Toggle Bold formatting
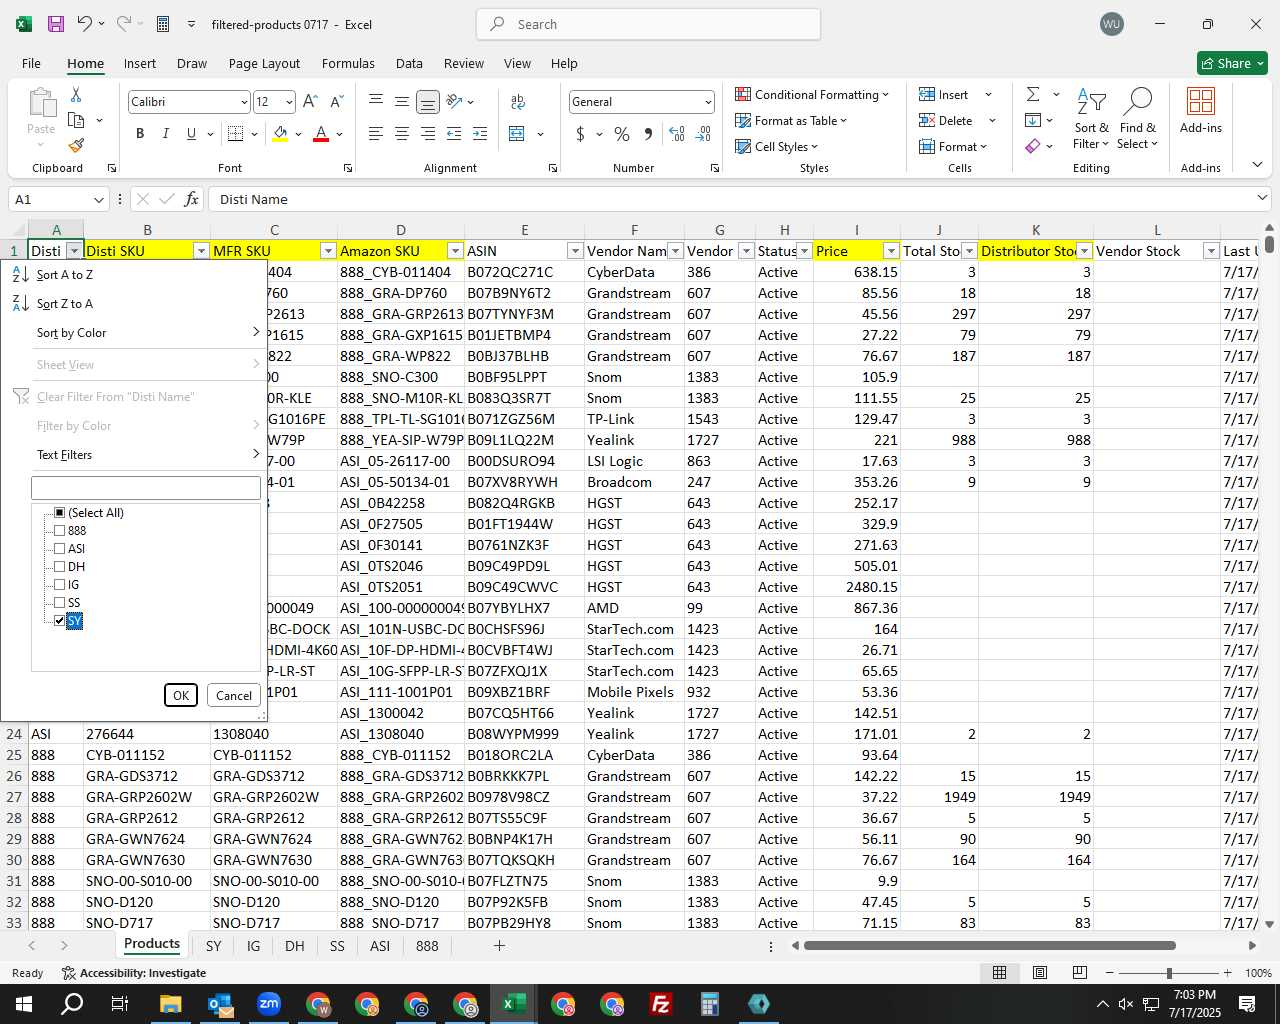The height and width of the screenshot is (1024, 1280). tap(140, 133)
